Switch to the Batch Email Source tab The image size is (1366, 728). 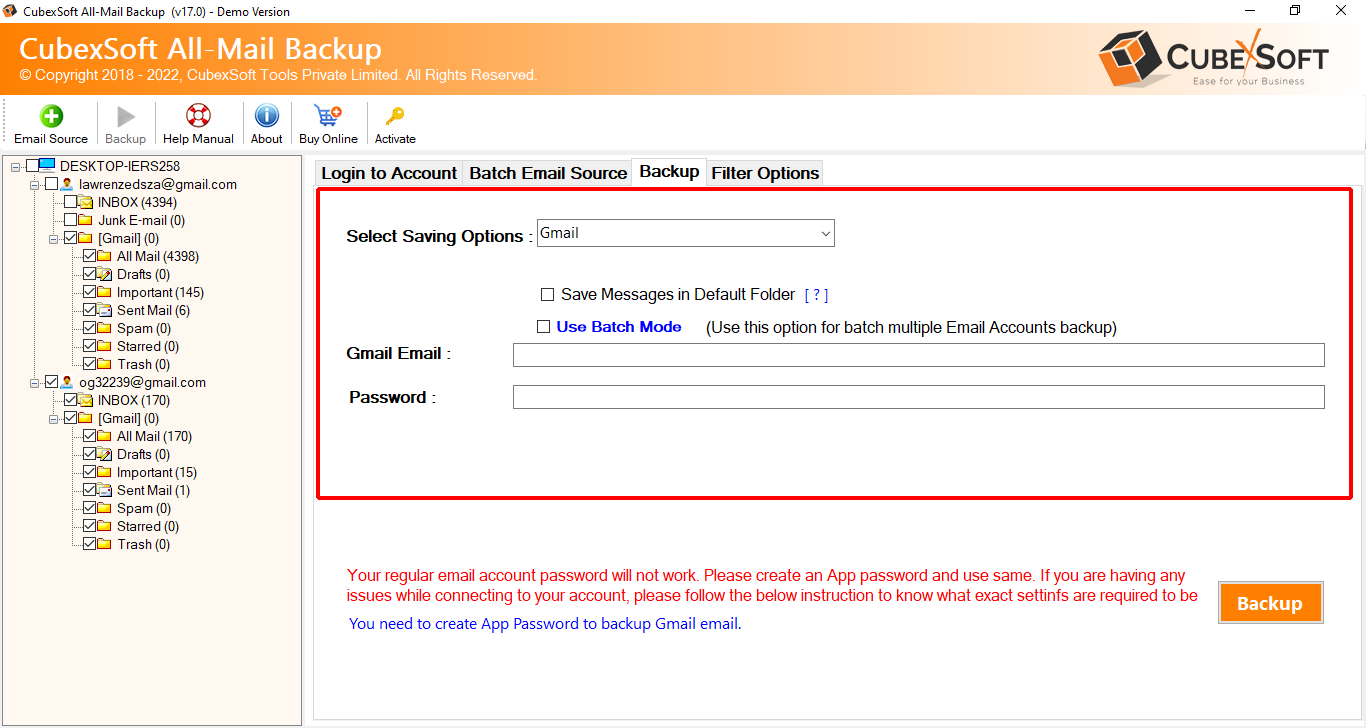(548, 173)
